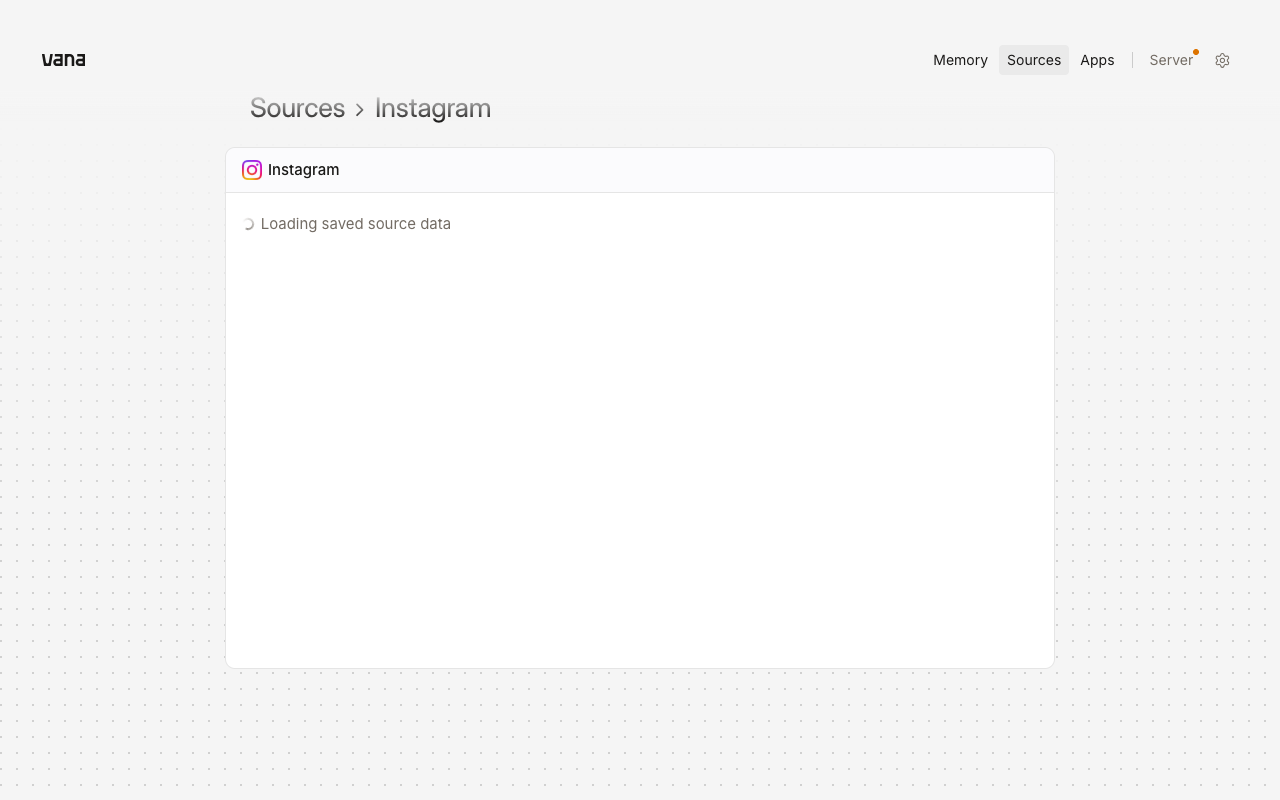This screenshot has width=1280, height=800.
Task: Click the Instagram breadcrumb title
Action: (433, 108)
